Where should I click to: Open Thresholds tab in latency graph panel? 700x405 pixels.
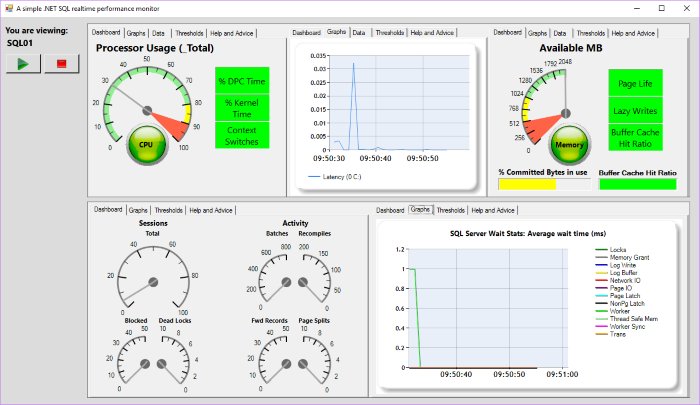(389, 33)
